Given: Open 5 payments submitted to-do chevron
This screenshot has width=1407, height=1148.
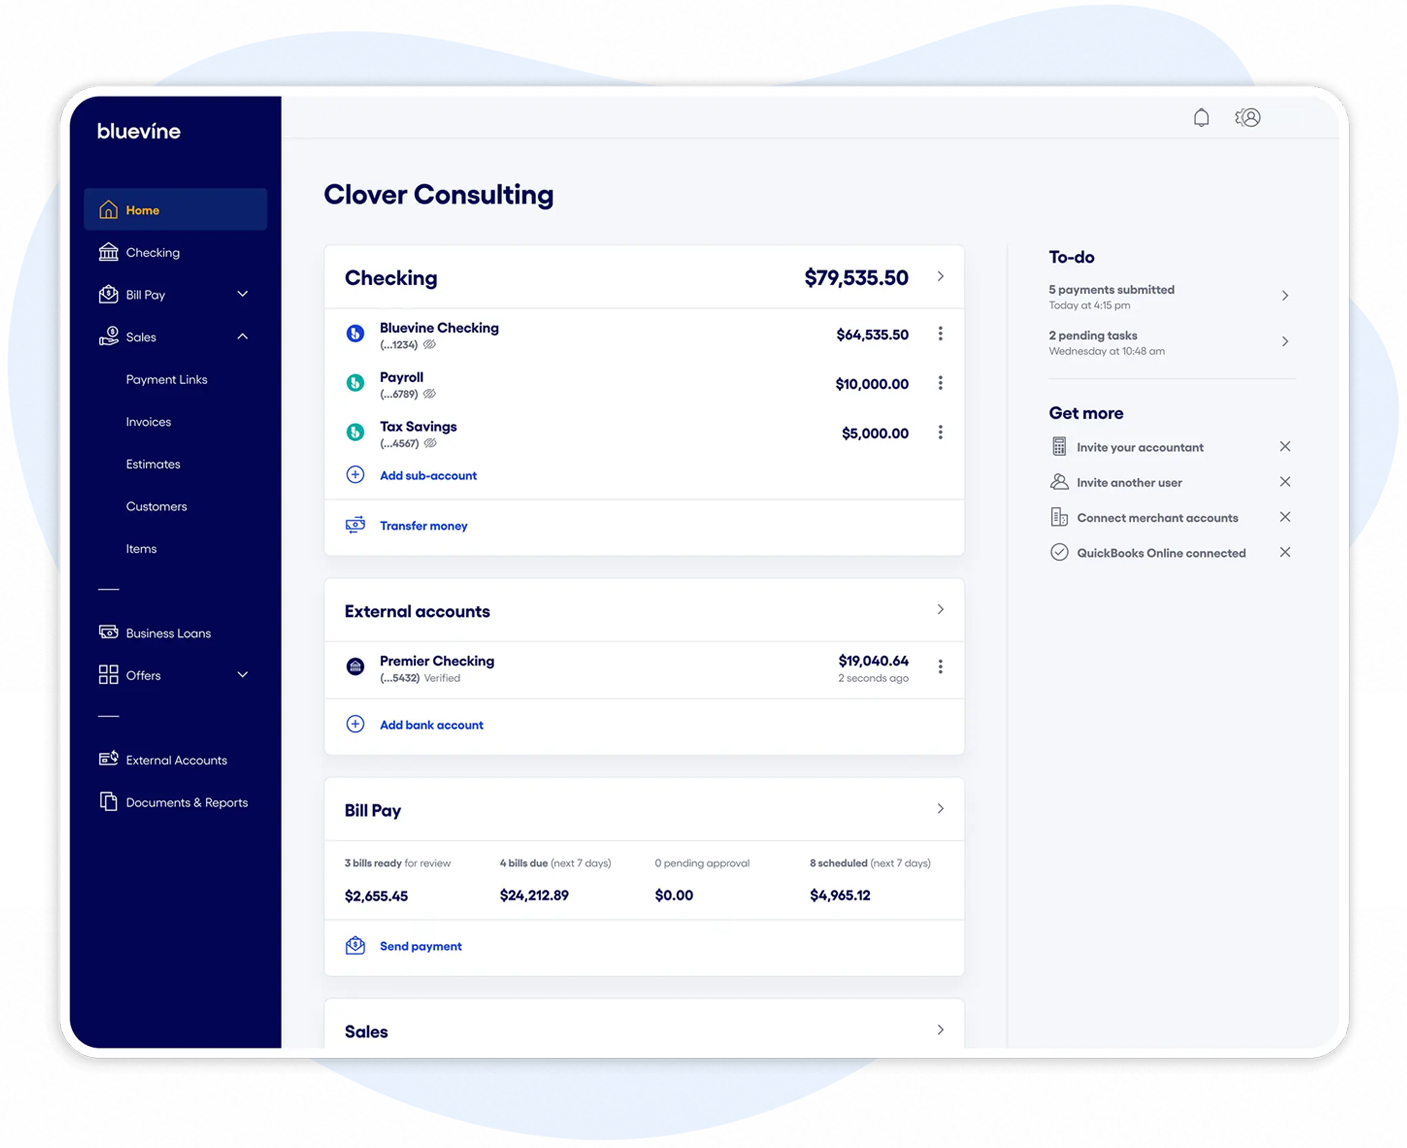Looking at the screenshot, I should pos(1285,296).
